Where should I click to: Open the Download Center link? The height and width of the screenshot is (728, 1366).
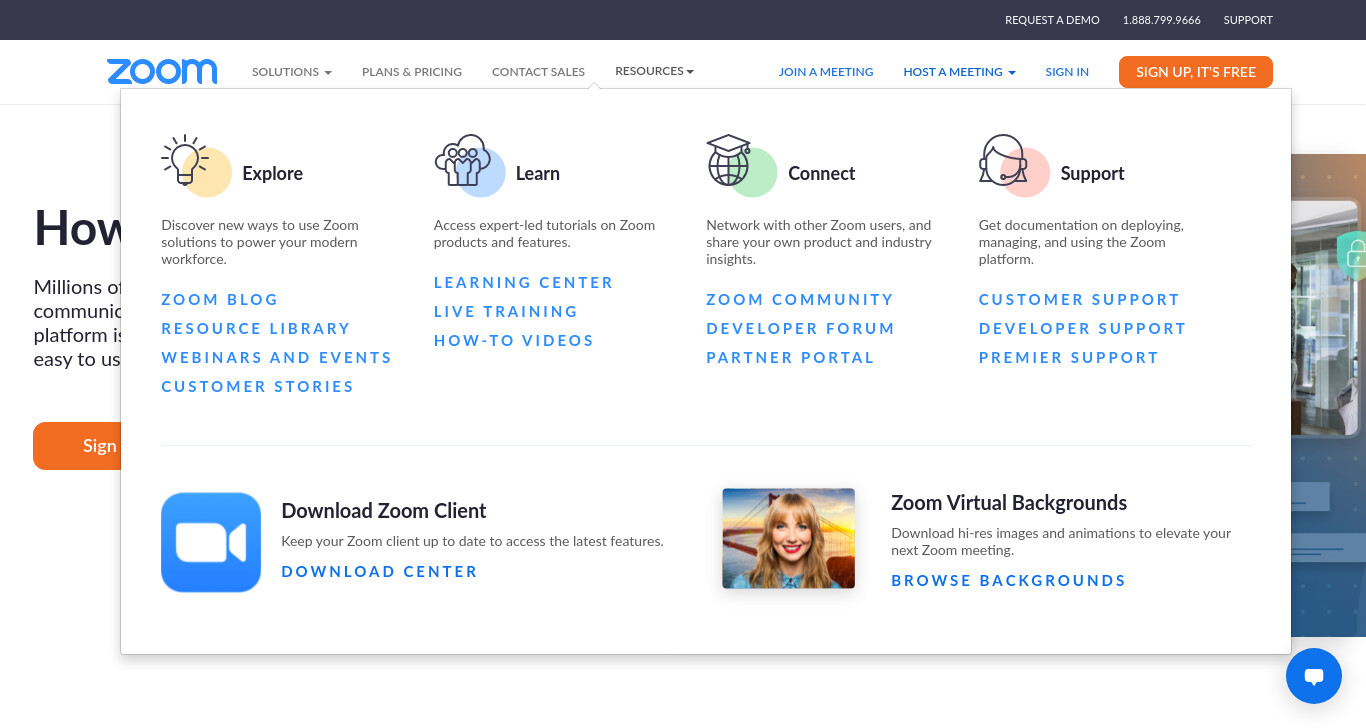[x=380, y=572]
